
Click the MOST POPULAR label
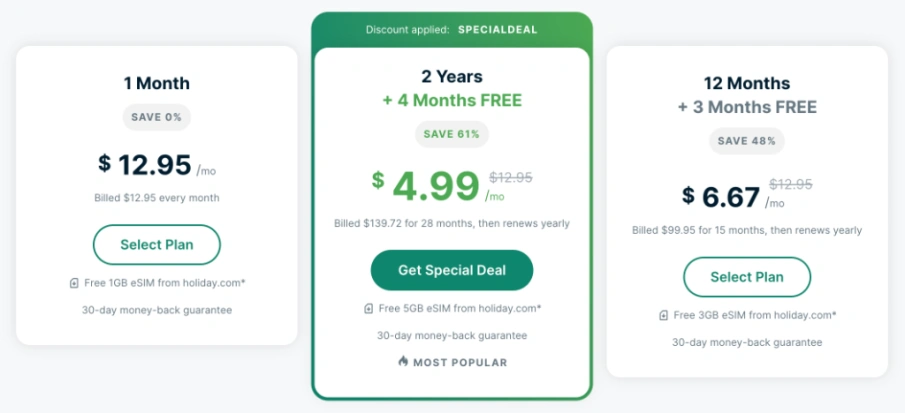[x=460, y=363]
